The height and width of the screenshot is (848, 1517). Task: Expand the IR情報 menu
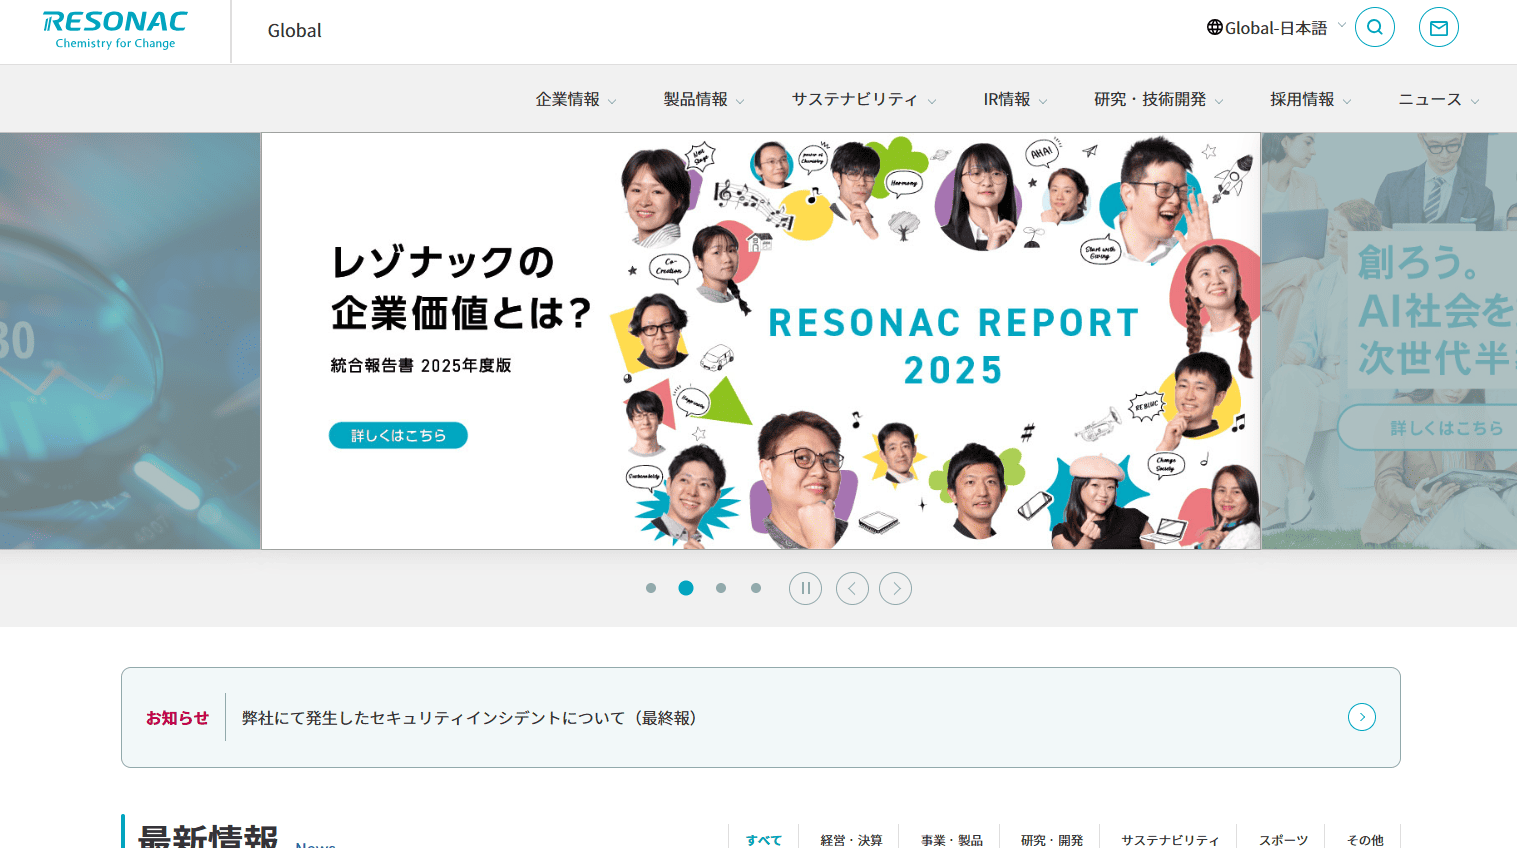point(1015,99)
